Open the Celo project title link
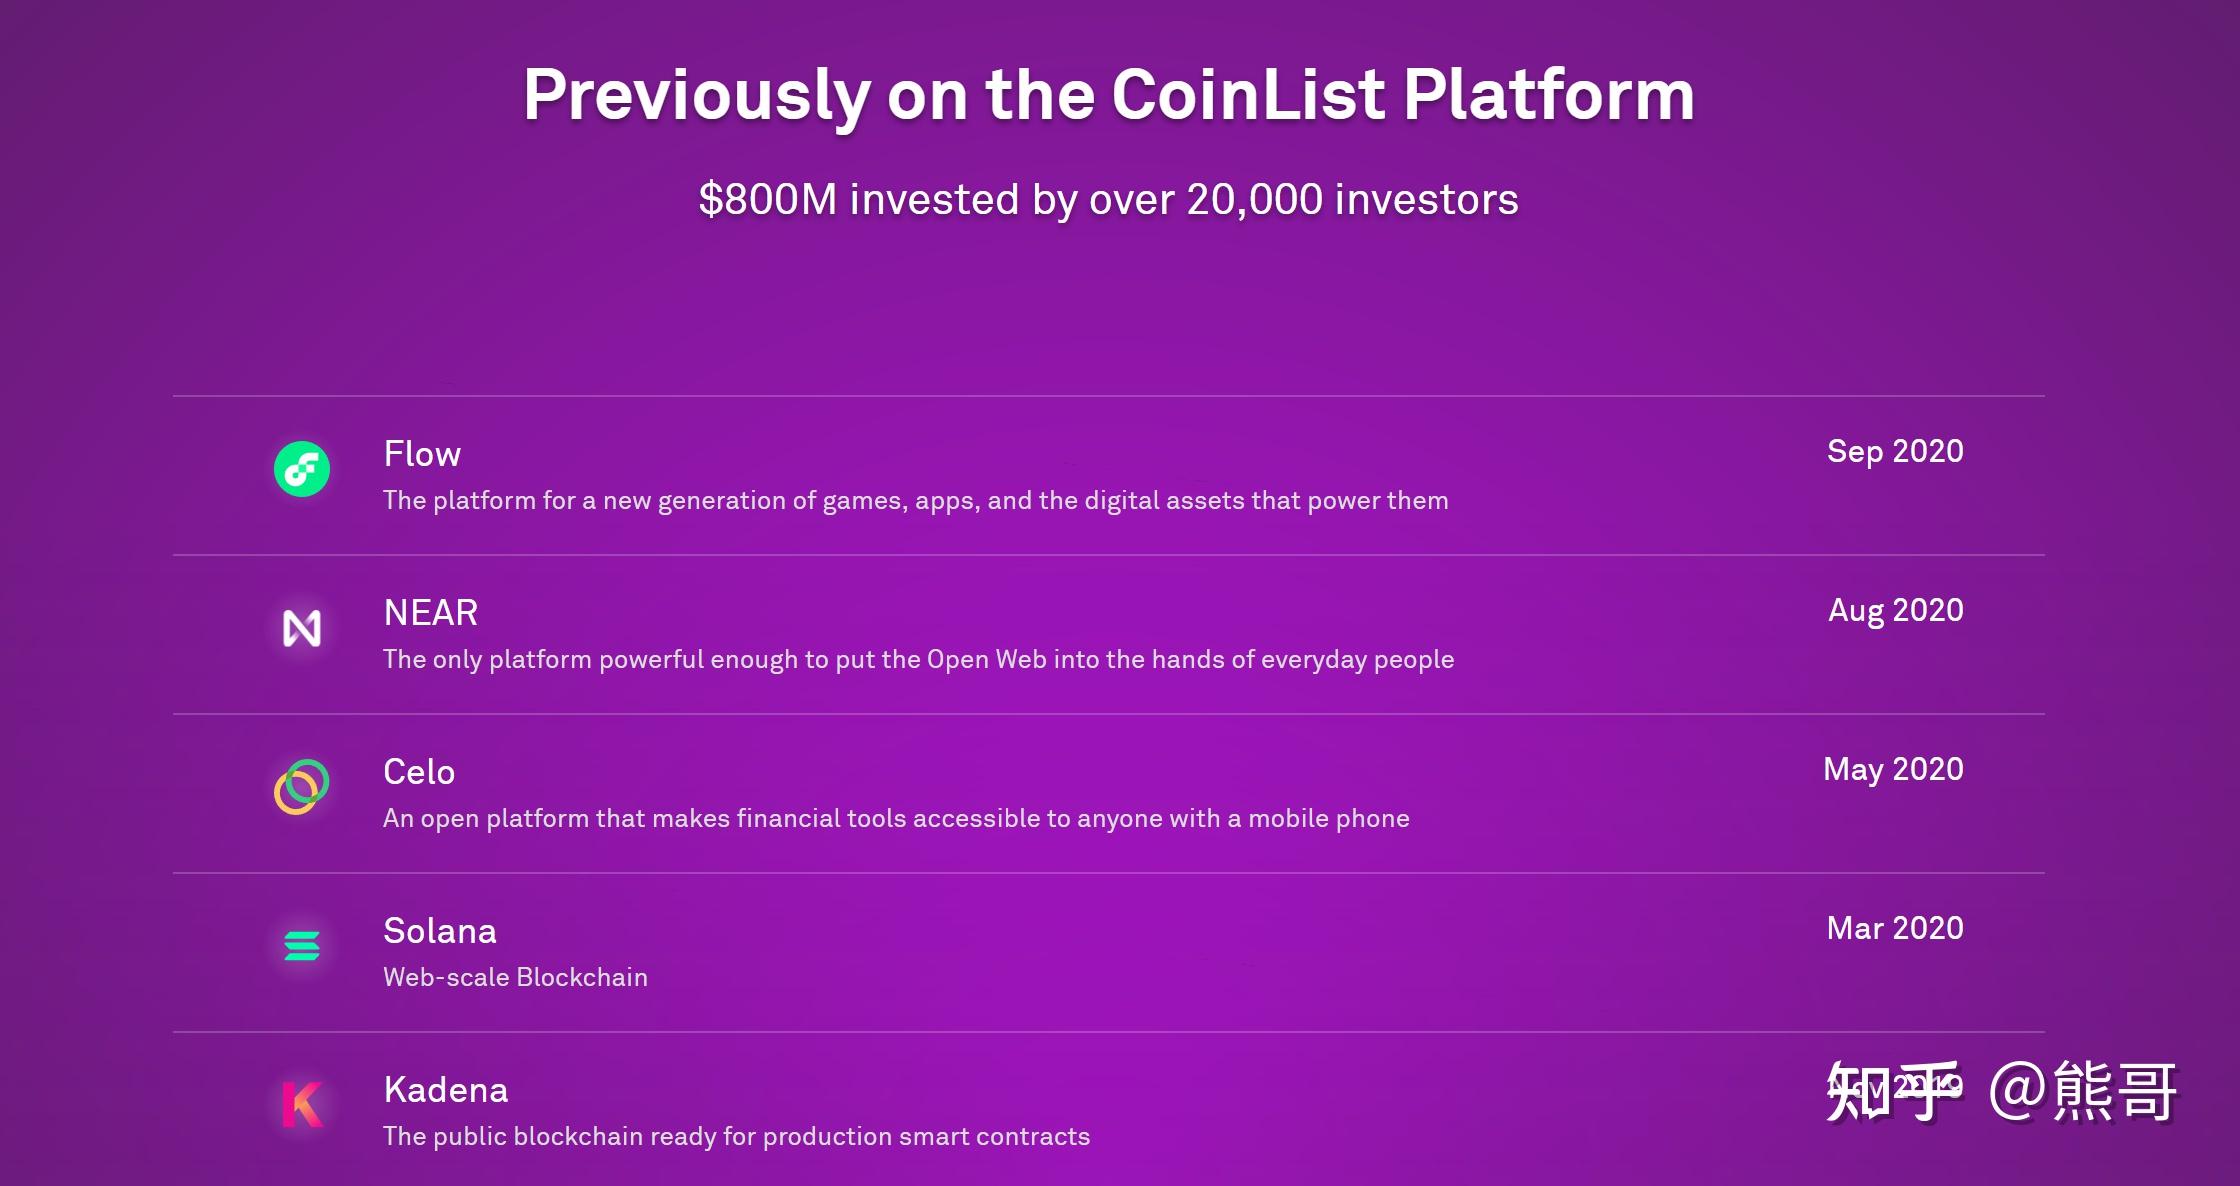 coord(419,772)
